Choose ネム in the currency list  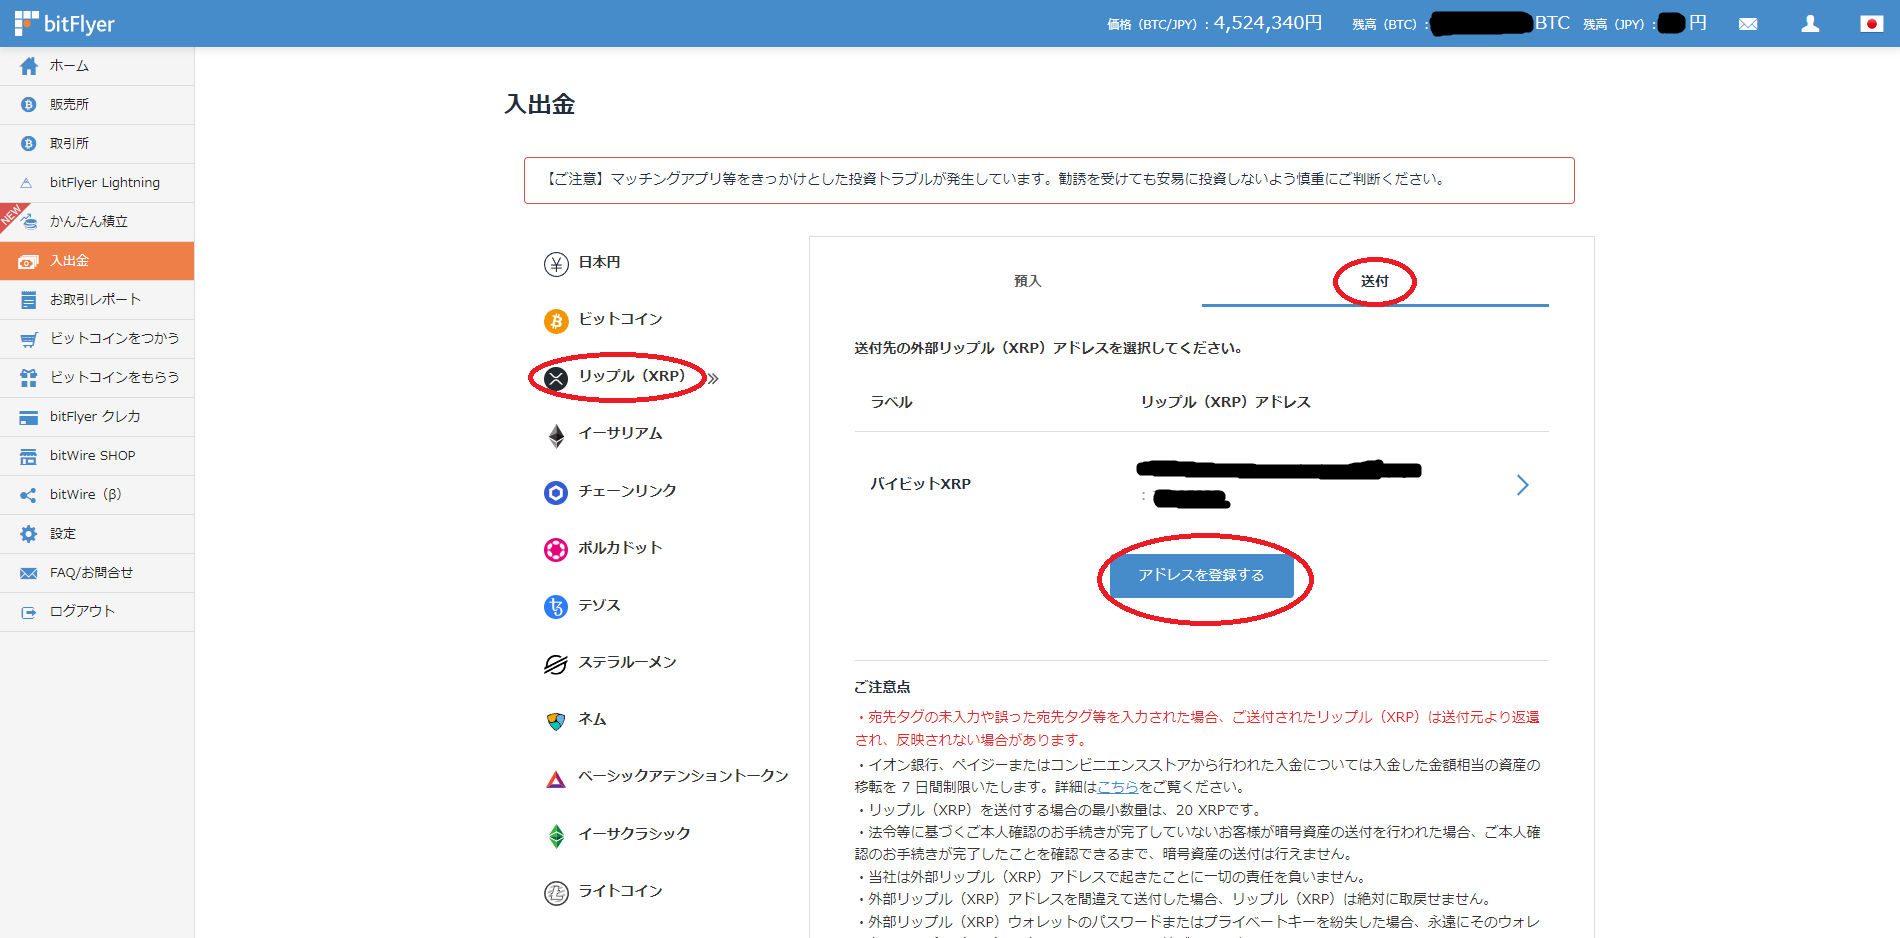(593, 720)
